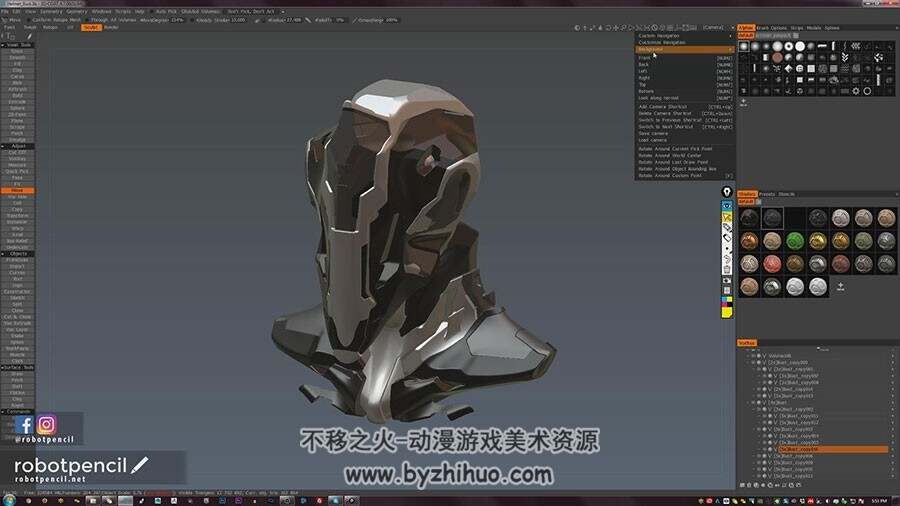
Task: Activate the highlighted Move tool
Action: [x=18, y=190]
